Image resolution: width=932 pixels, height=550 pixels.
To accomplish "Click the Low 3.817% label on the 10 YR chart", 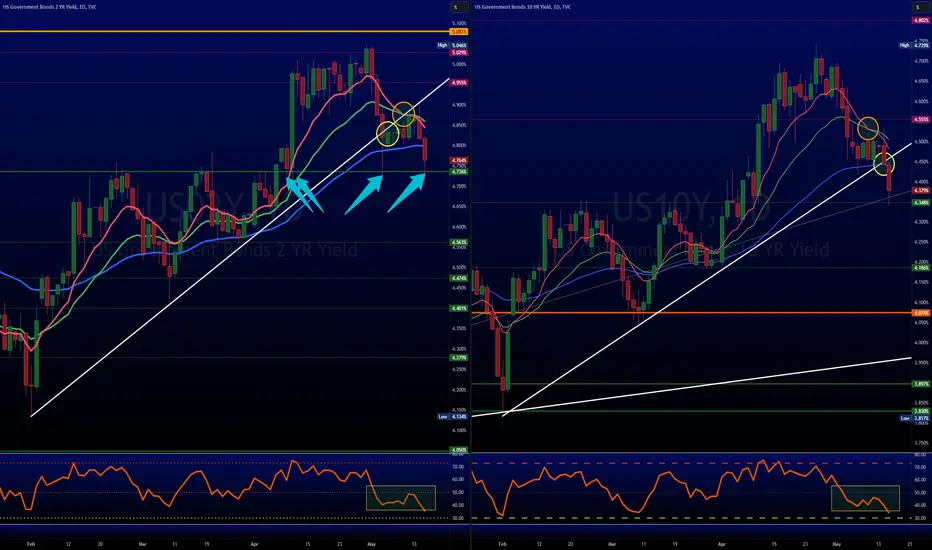I will (914, 418).
